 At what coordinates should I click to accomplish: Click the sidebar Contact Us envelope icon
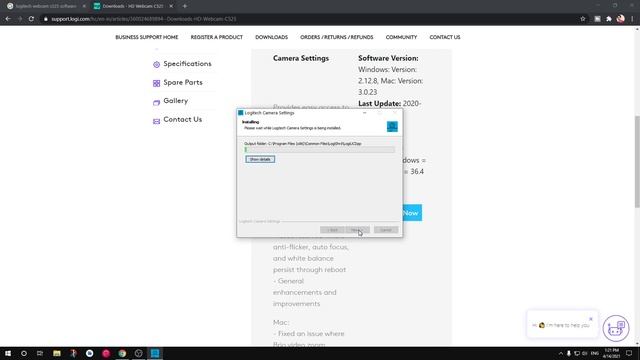(x=156, y=121)
